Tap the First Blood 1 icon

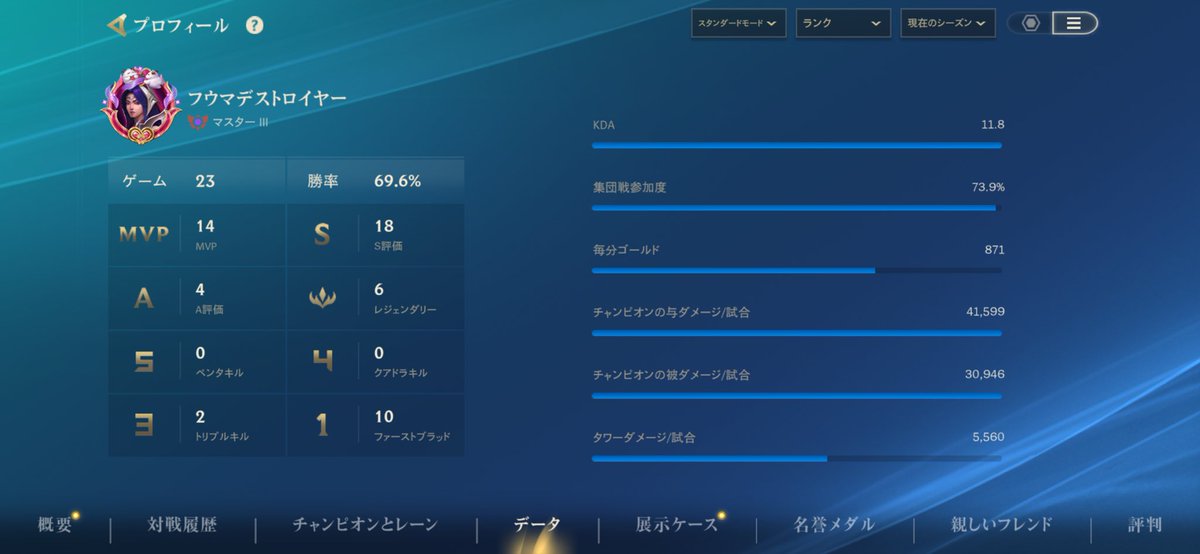click(x=322, y=425)
